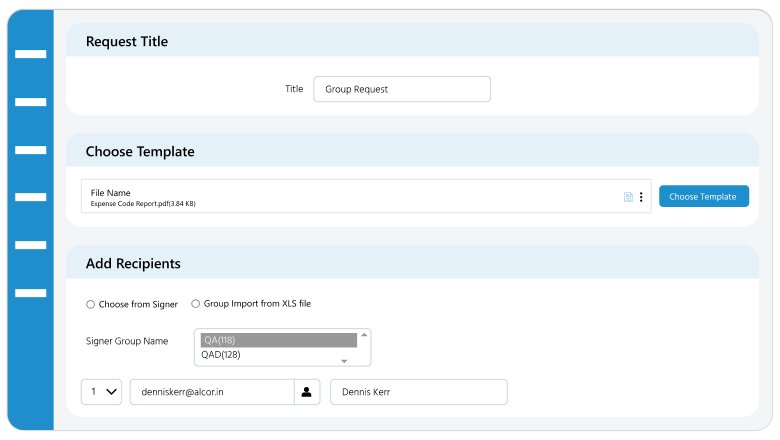
Task: Click the sixth white bar in the sidebar
Action: click(31, 293)
